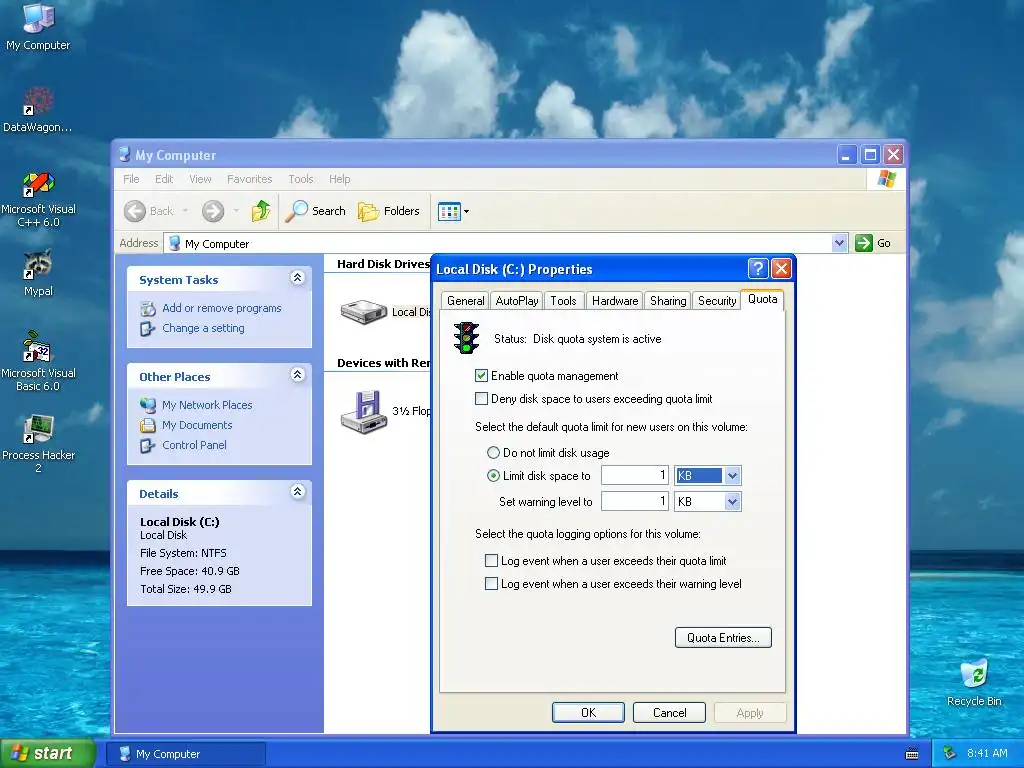Click the Apply button
The image size is (1024, 768).
[x=750, y=712]
